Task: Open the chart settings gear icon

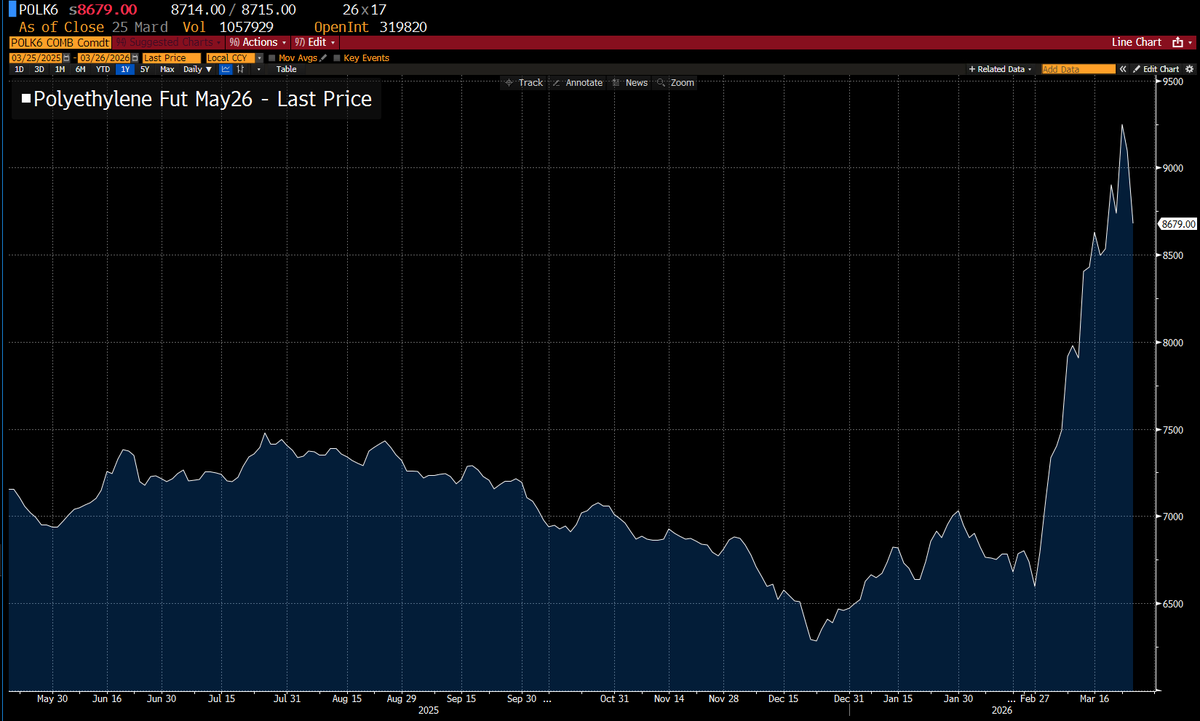Action: 1189,69
